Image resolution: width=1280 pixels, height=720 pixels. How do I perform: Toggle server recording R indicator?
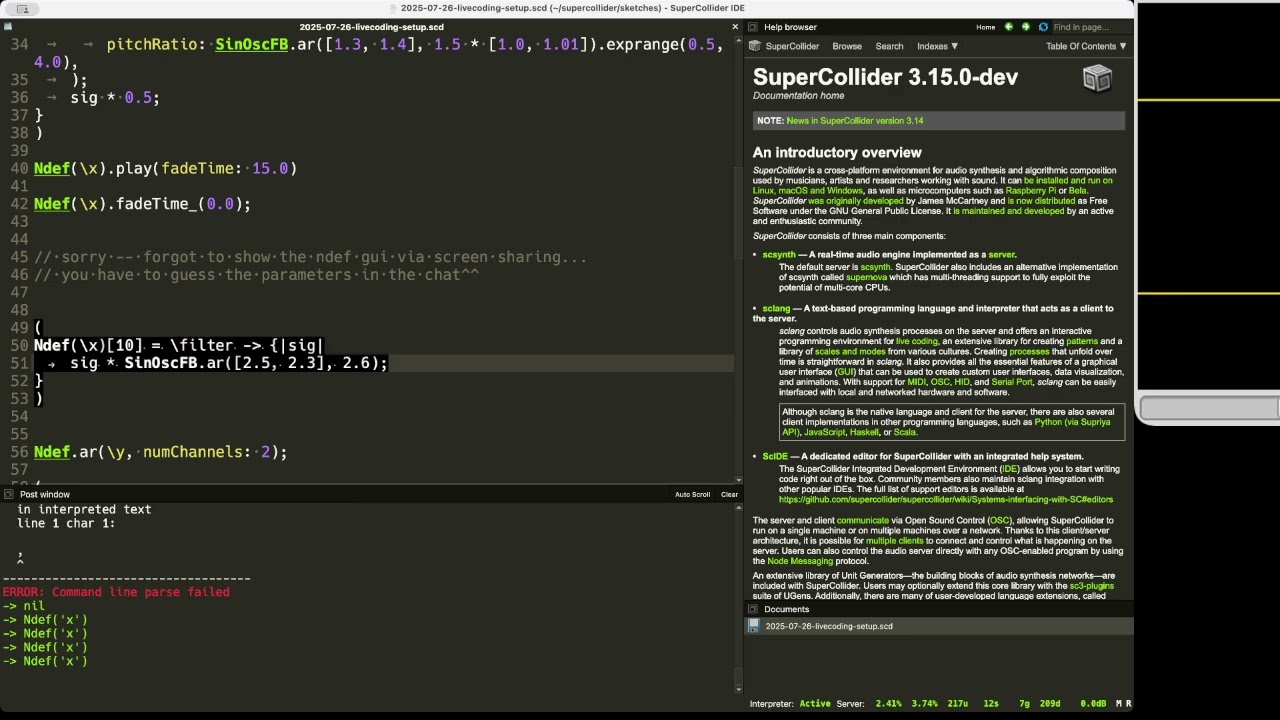(x=1129, y=704)
